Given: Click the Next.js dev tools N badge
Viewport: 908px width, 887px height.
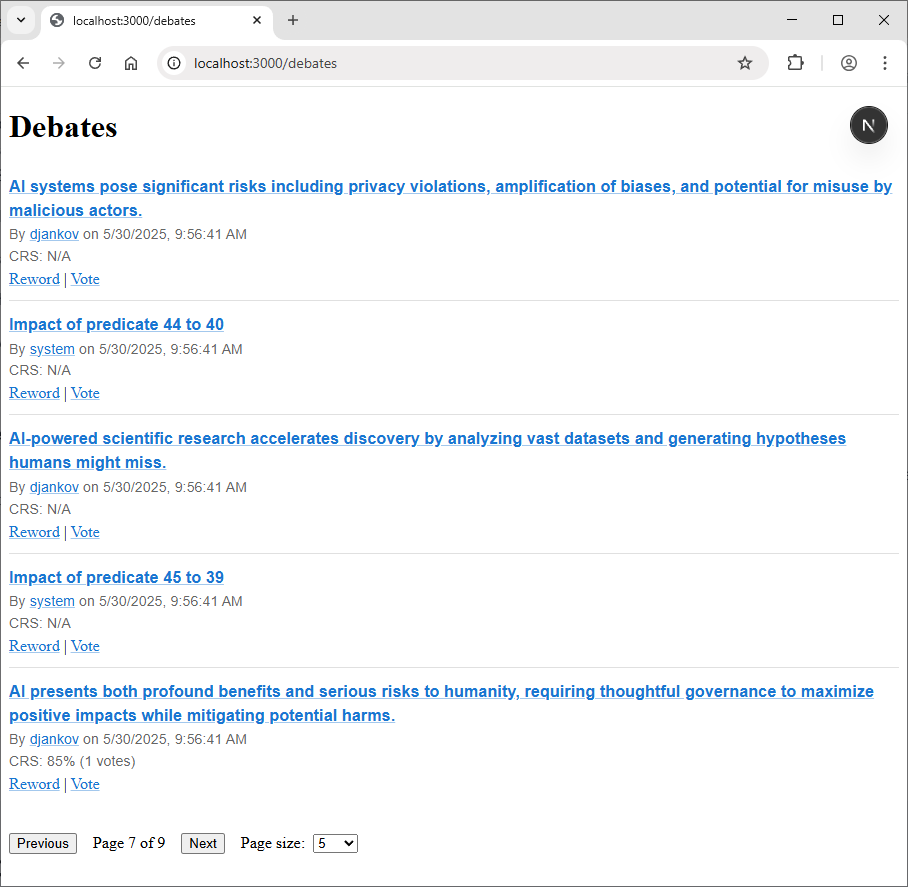Looking at the screenshot, I should (868, 125).
